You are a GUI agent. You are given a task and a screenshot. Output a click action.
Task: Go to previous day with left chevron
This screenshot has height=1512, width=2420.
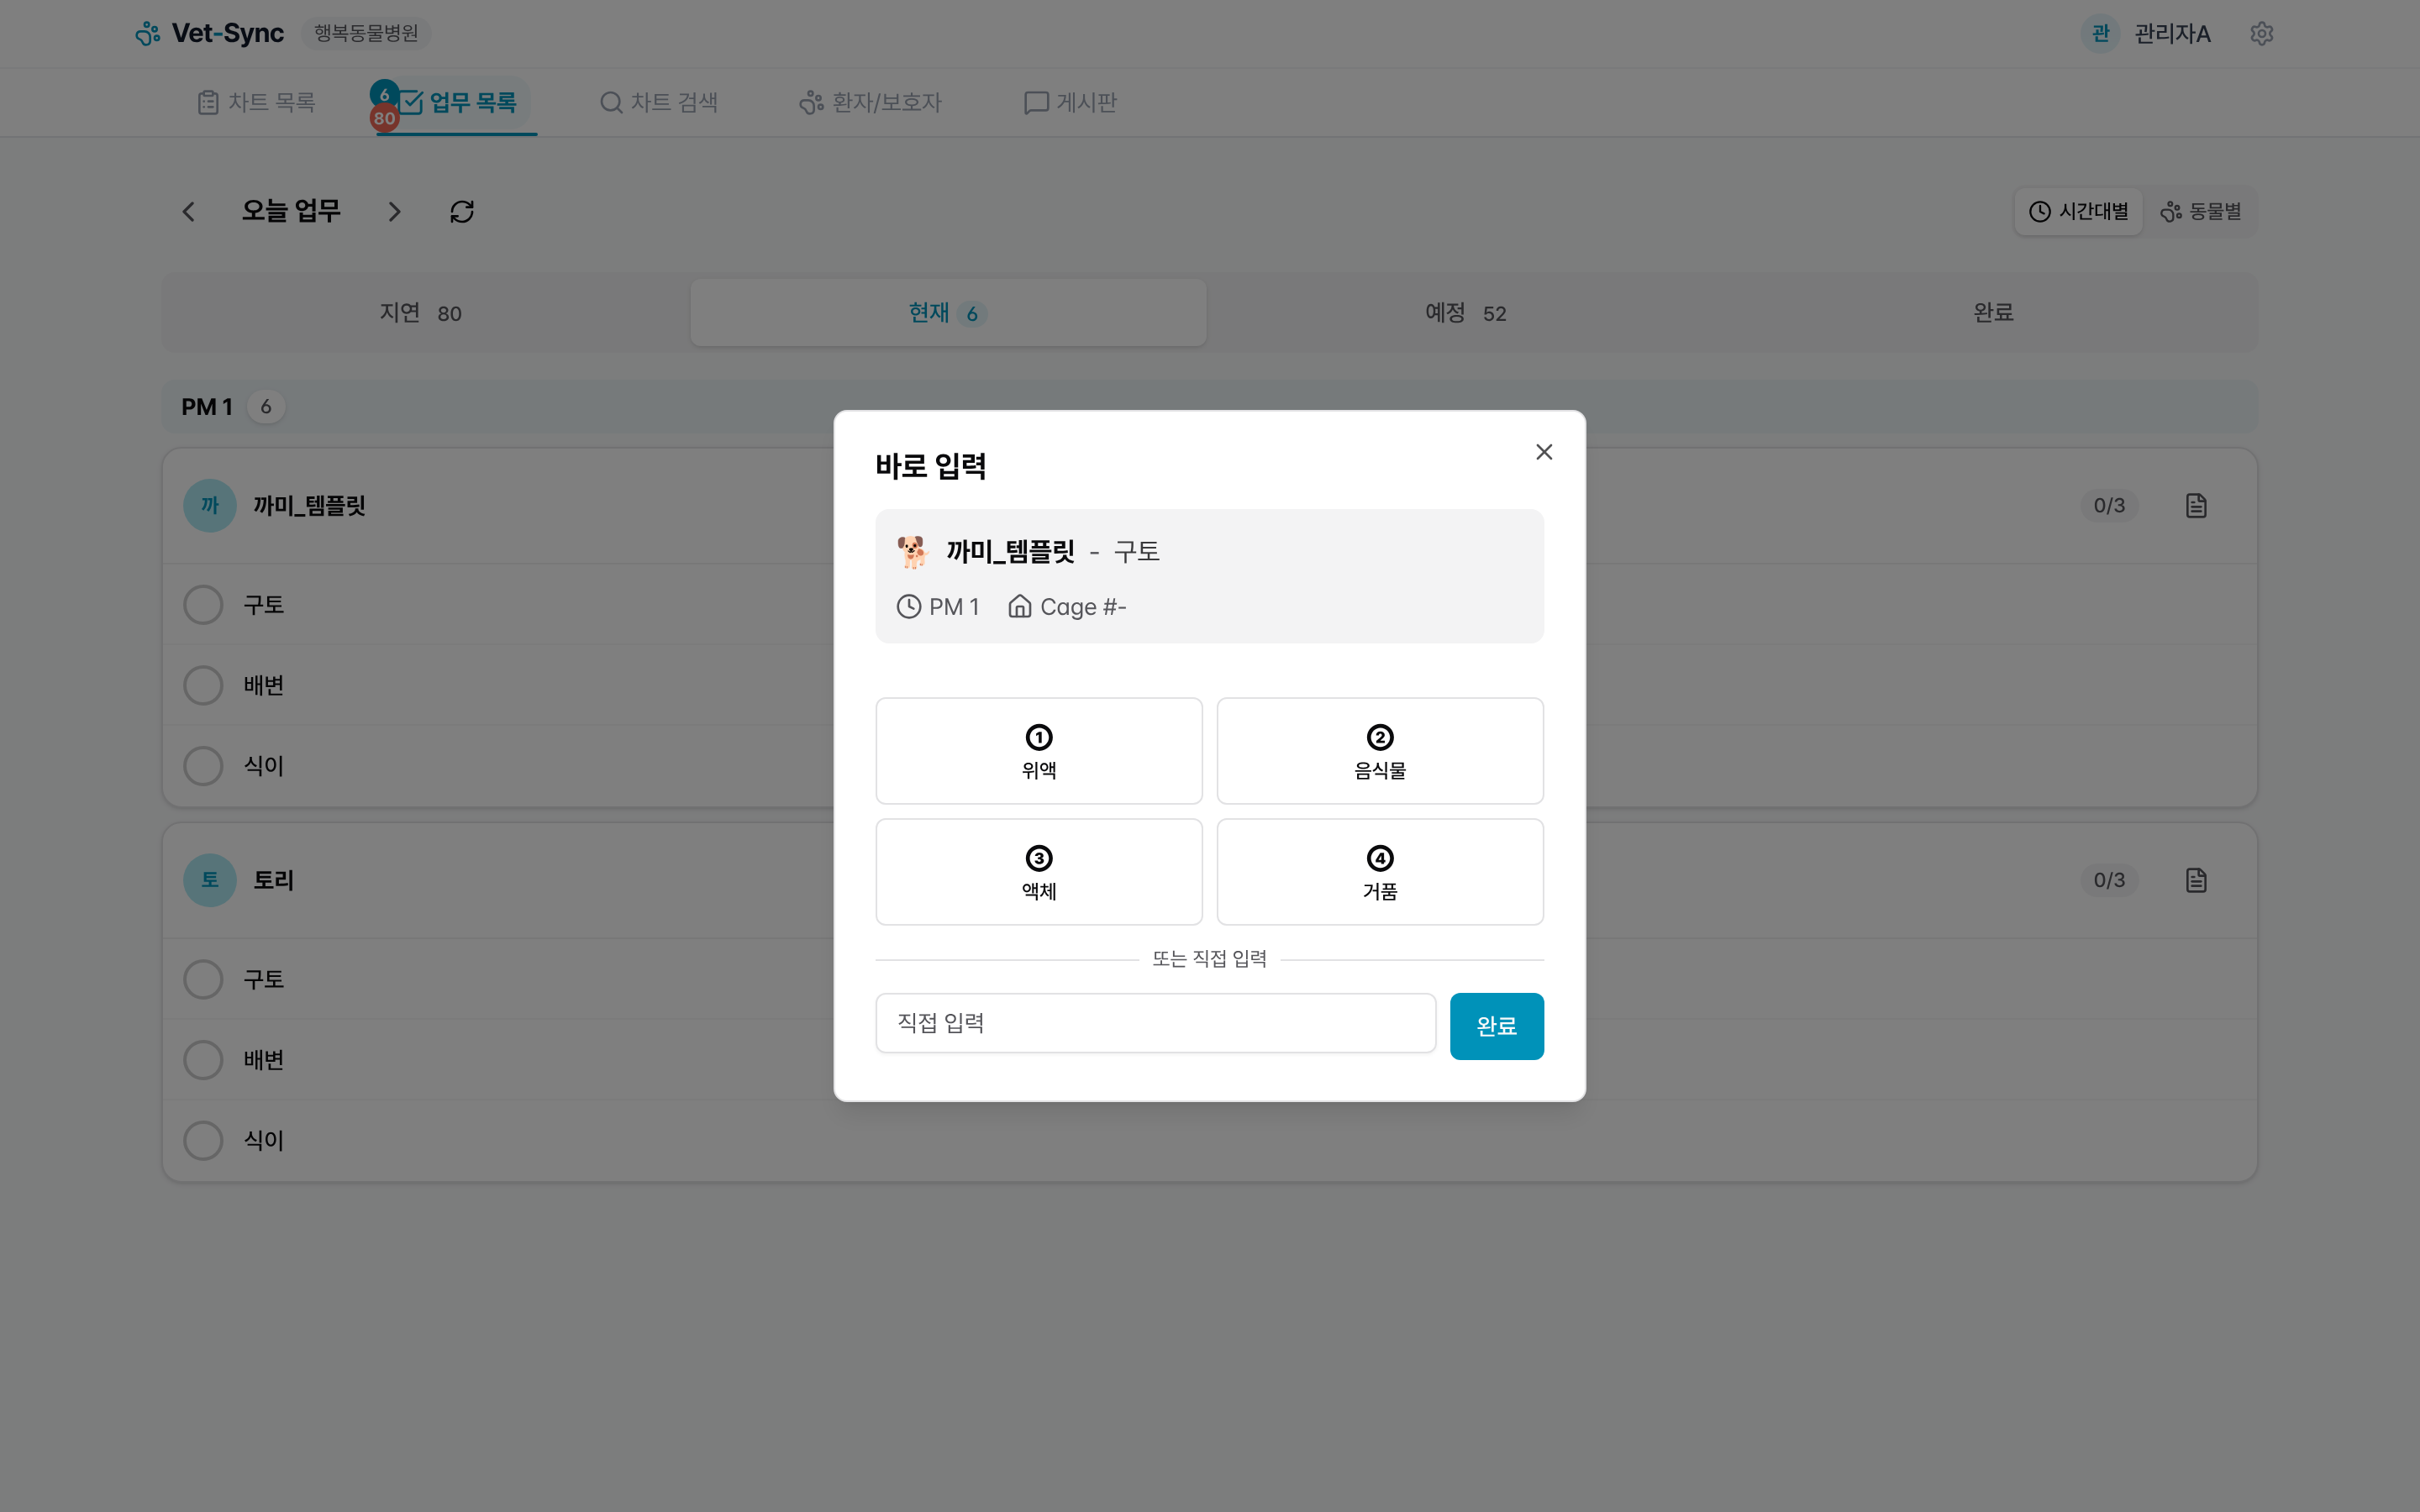tap(189, 211)
